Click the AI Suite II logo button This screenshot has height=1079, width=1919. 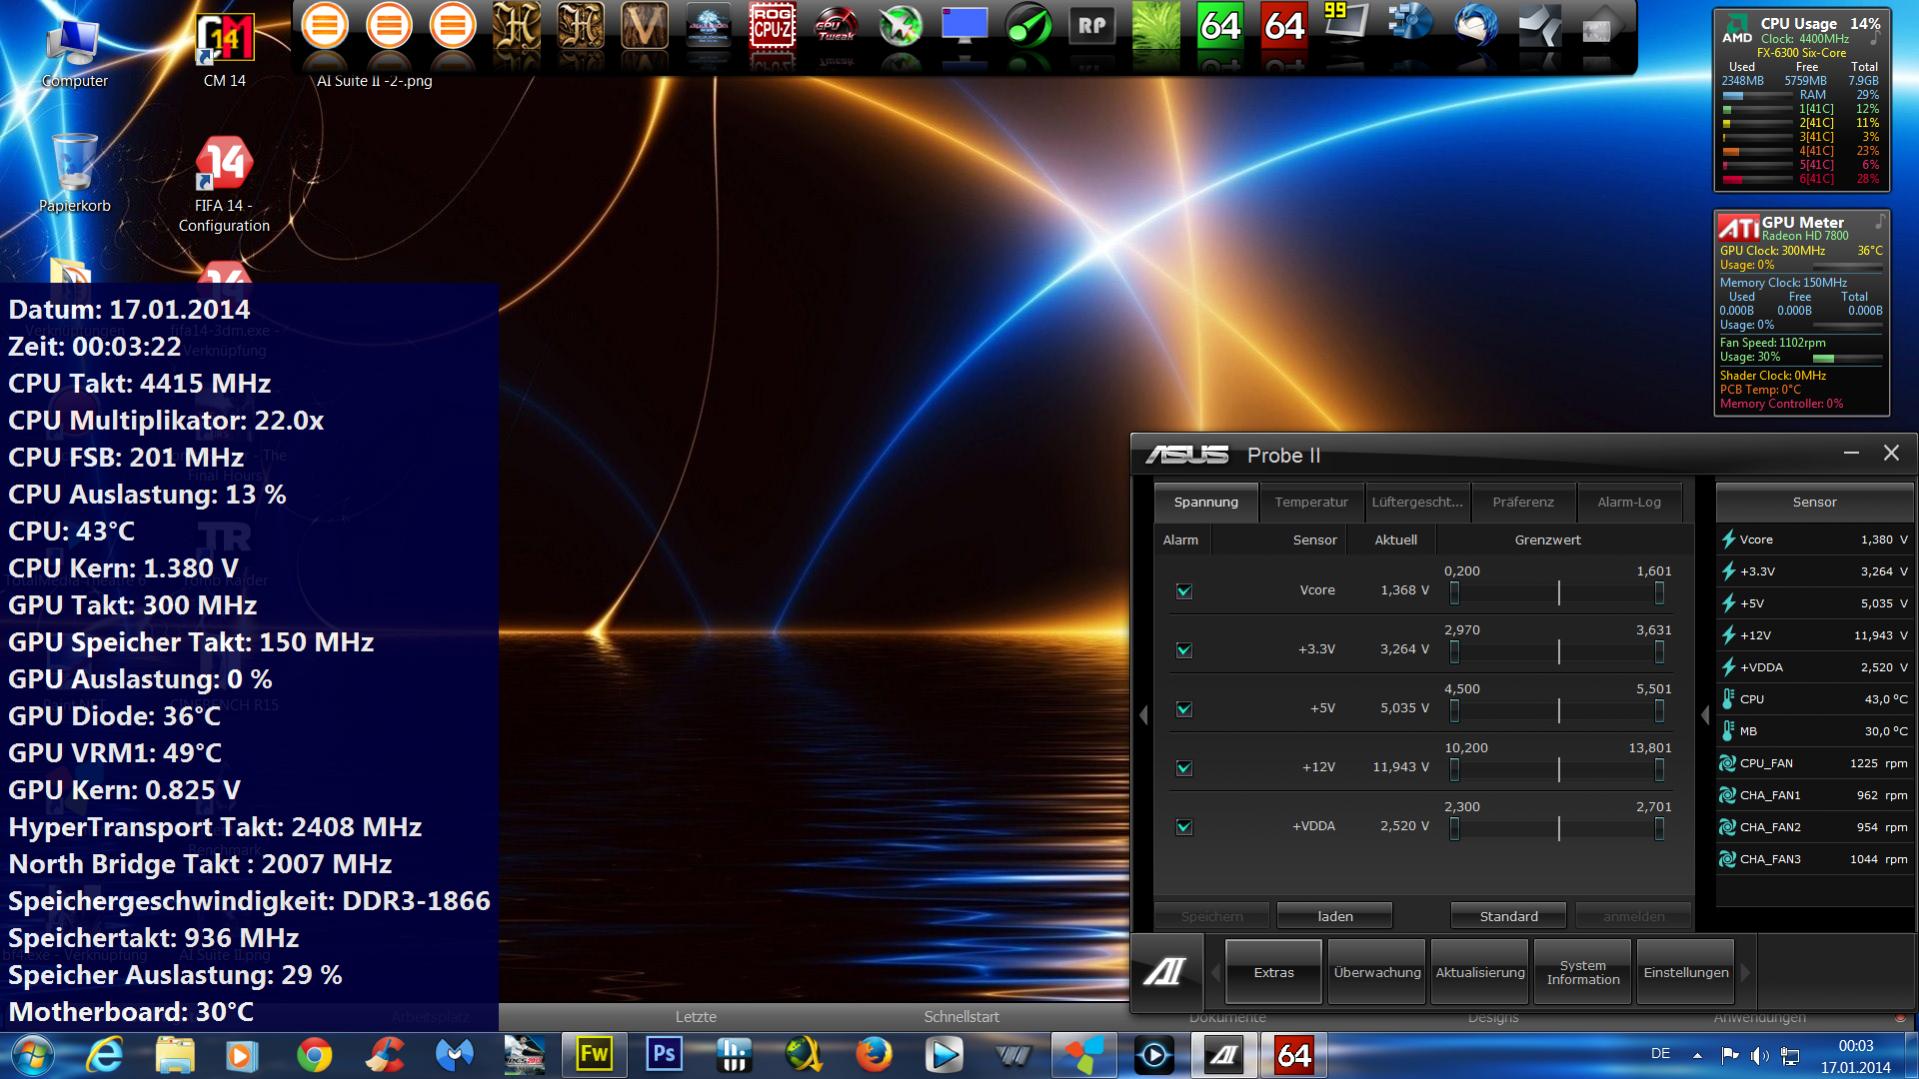(x=1165, y=971)
